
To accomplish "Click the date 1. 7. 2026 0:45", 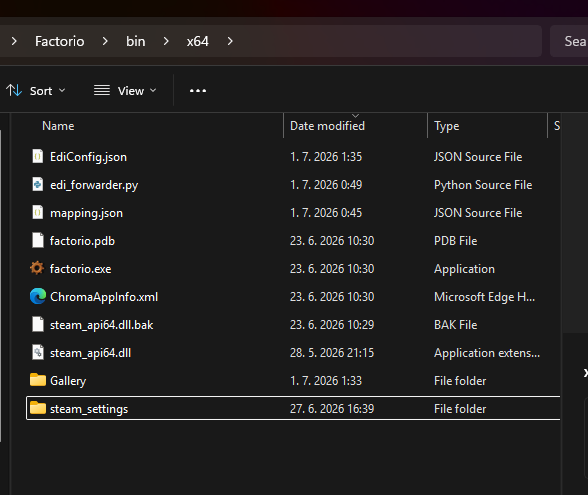I will click(x=326, y=213).
